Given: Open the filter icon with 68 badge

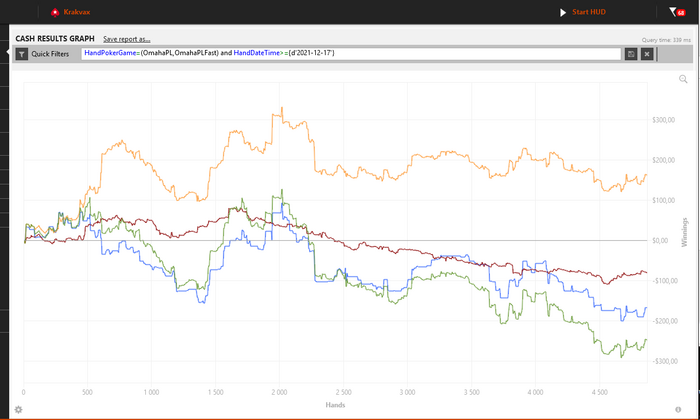Looking at the screenshot, I should 677,12.
